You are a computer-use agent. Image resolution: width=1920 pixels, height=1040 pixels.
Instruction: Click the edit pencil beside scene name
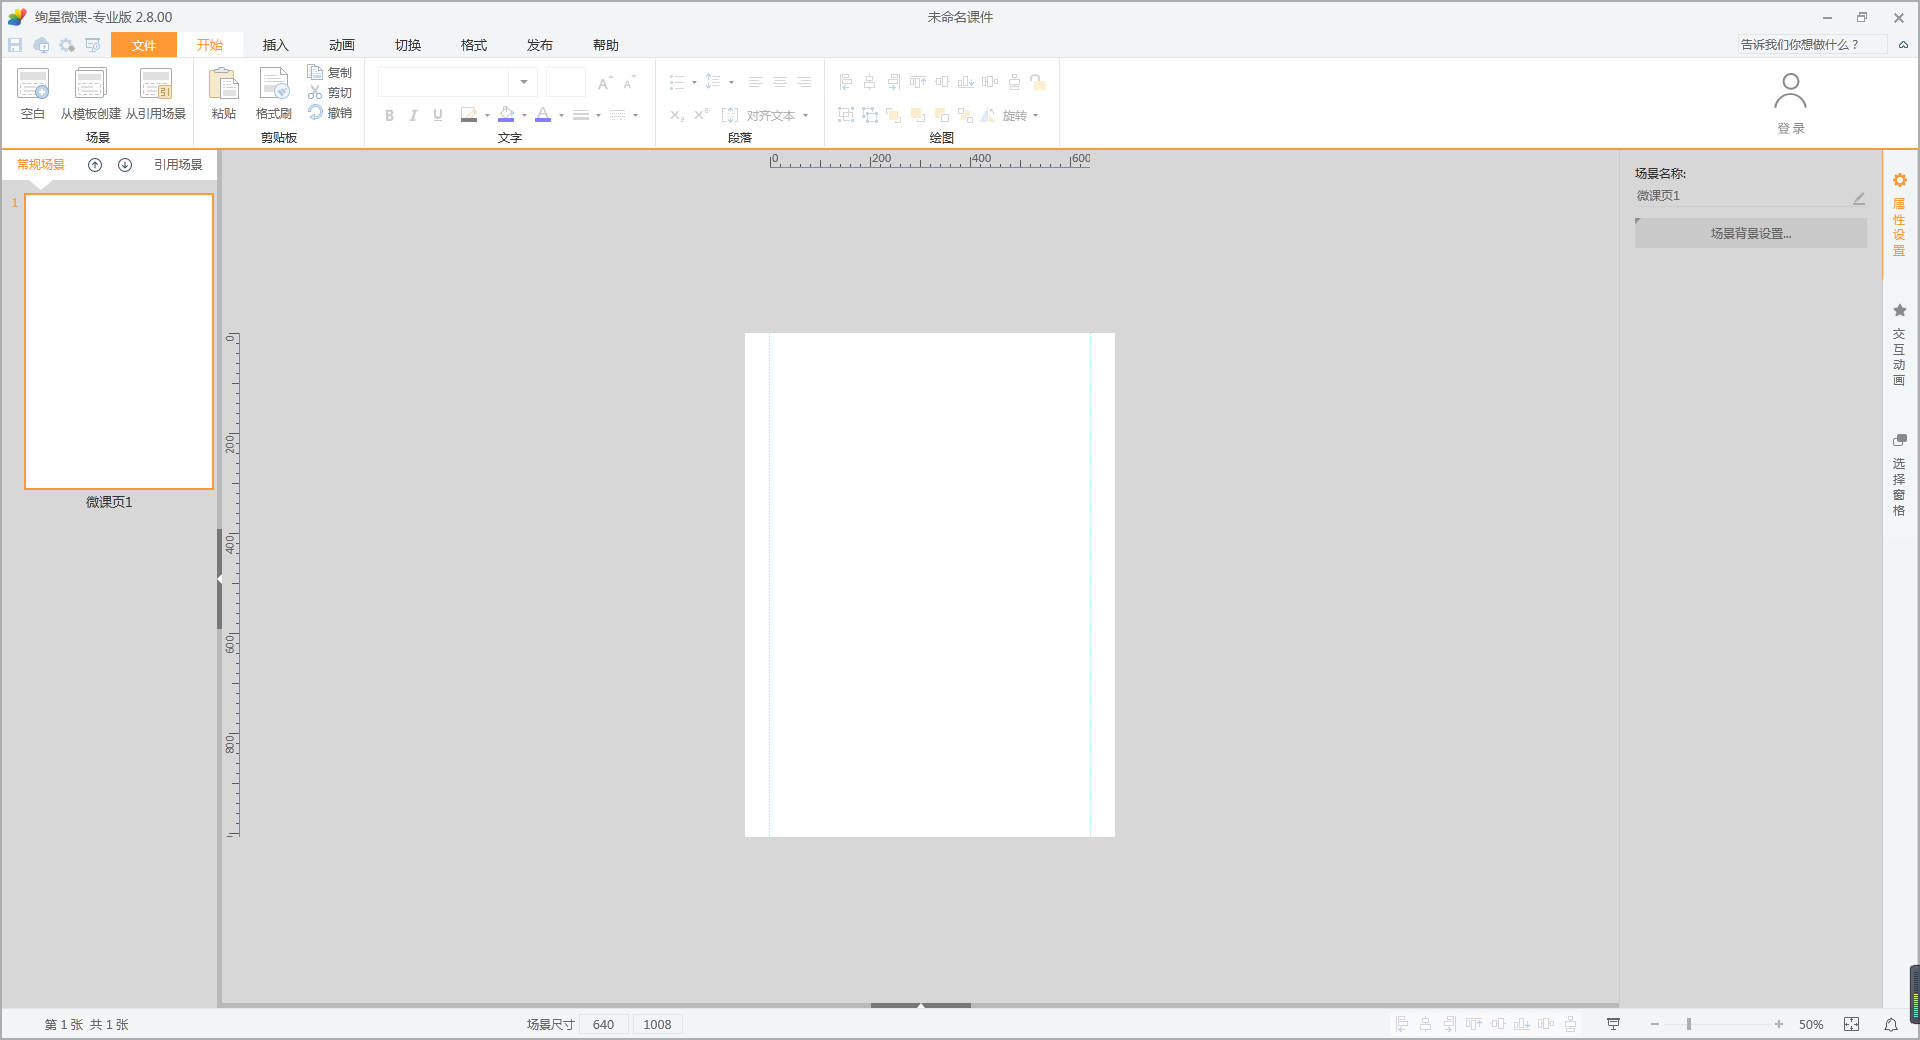[x=1858, y=198]
